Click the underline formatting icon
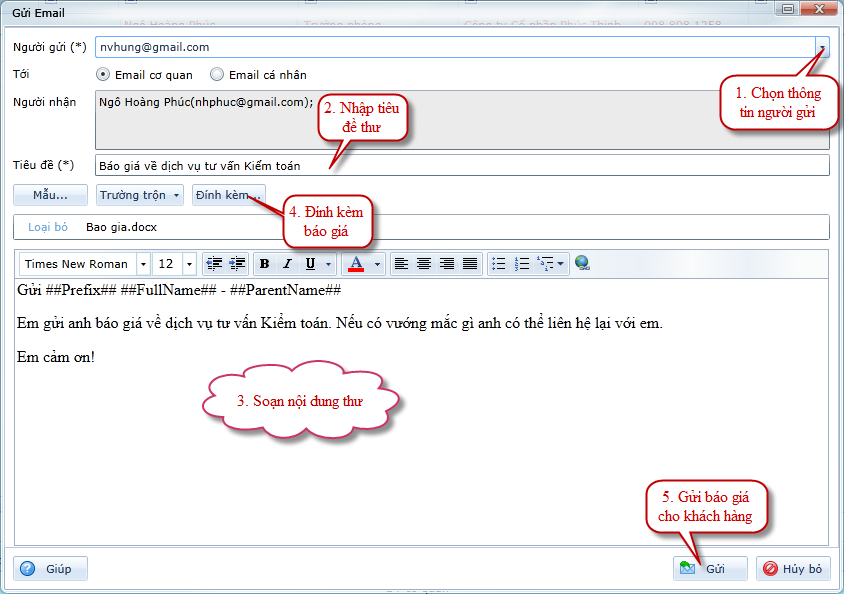Image resolution: width=844 pixels, height=594 pixels. pos(310,264)
